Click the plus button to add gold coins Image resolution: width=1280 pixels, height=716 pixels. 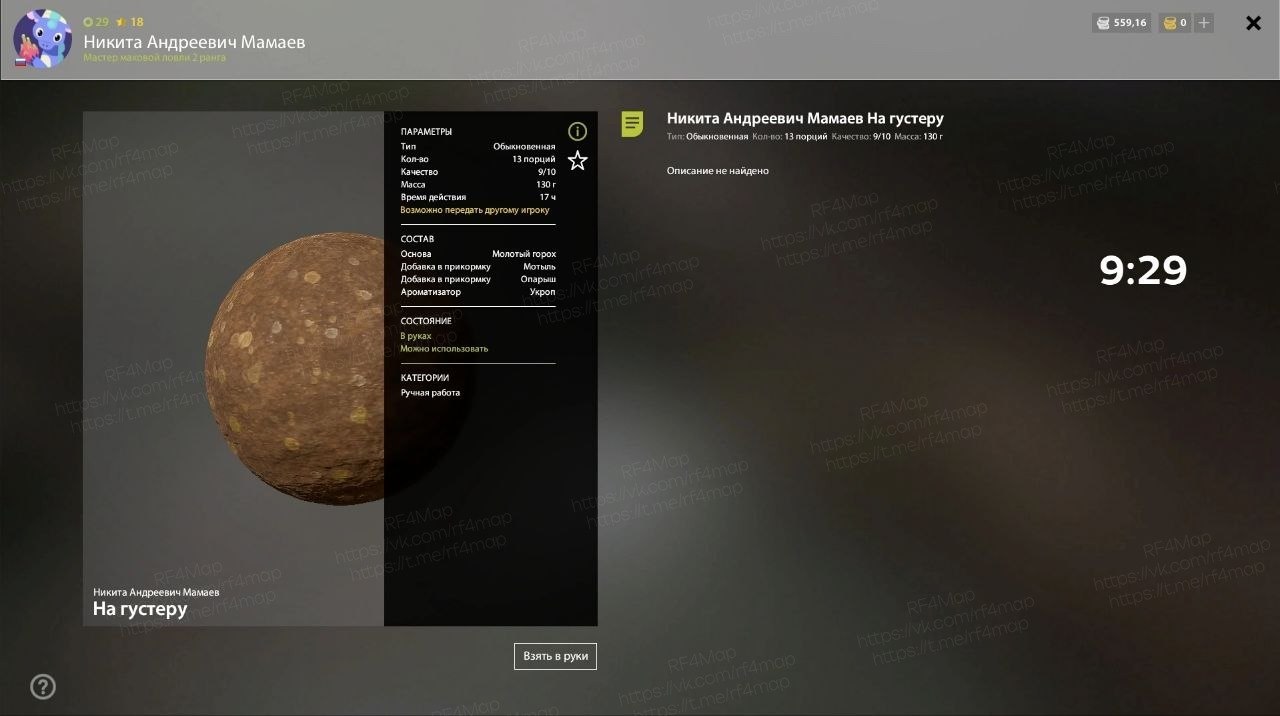(1204, 22)
